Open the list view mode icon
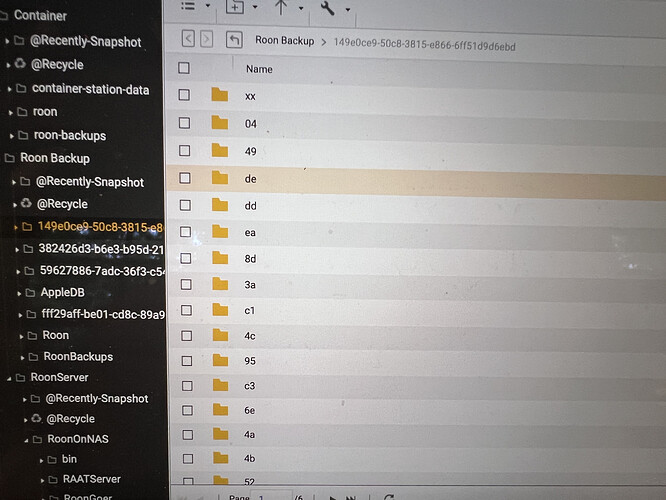This screenshot has height=500, width=666. pyautogui.click(x=188, y=6)
